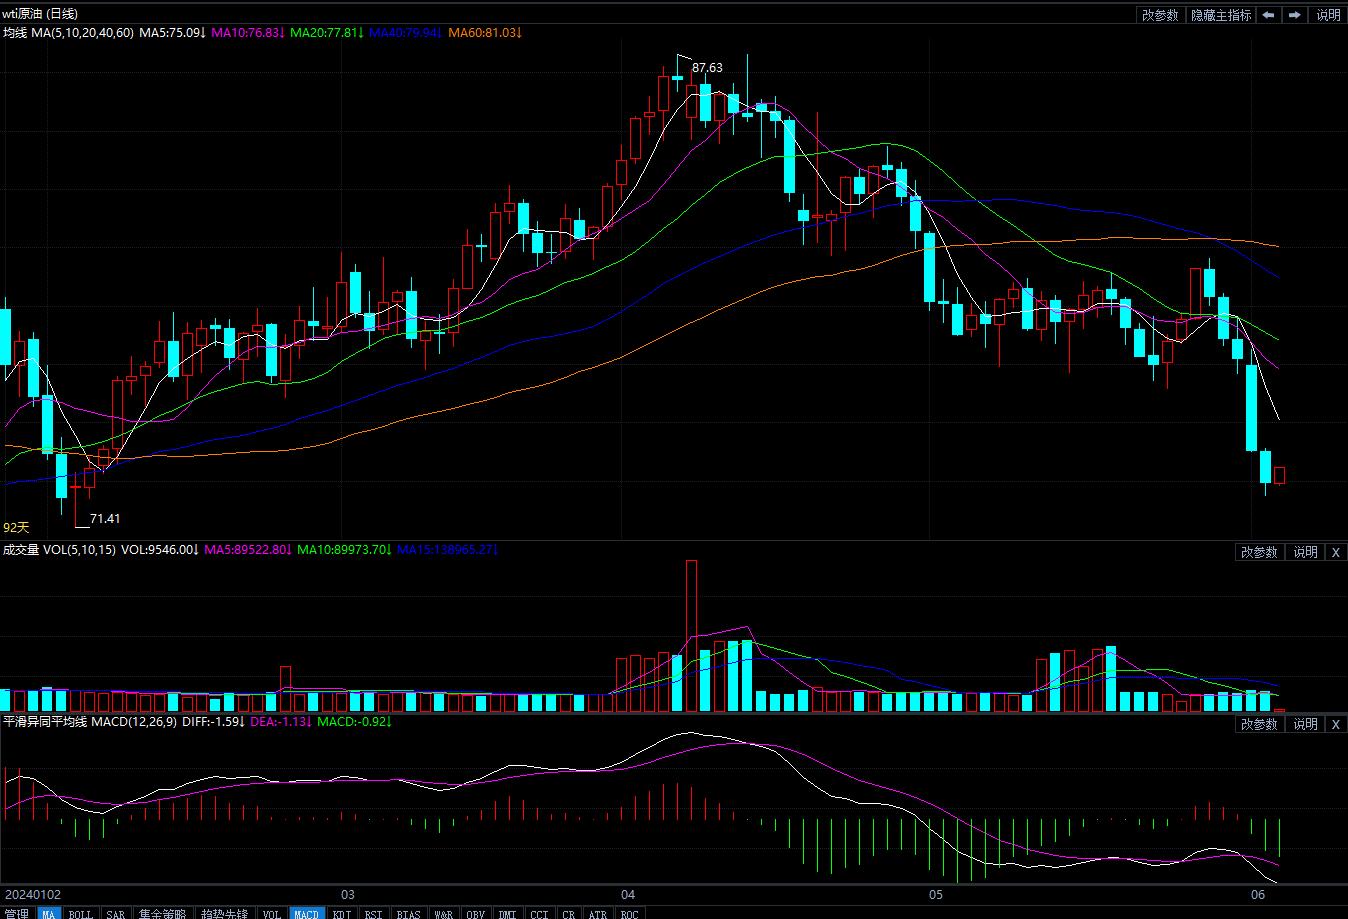Click the 05 month marker on the time axis
This screenshot has height=919, width=1348.
[936, 894]
